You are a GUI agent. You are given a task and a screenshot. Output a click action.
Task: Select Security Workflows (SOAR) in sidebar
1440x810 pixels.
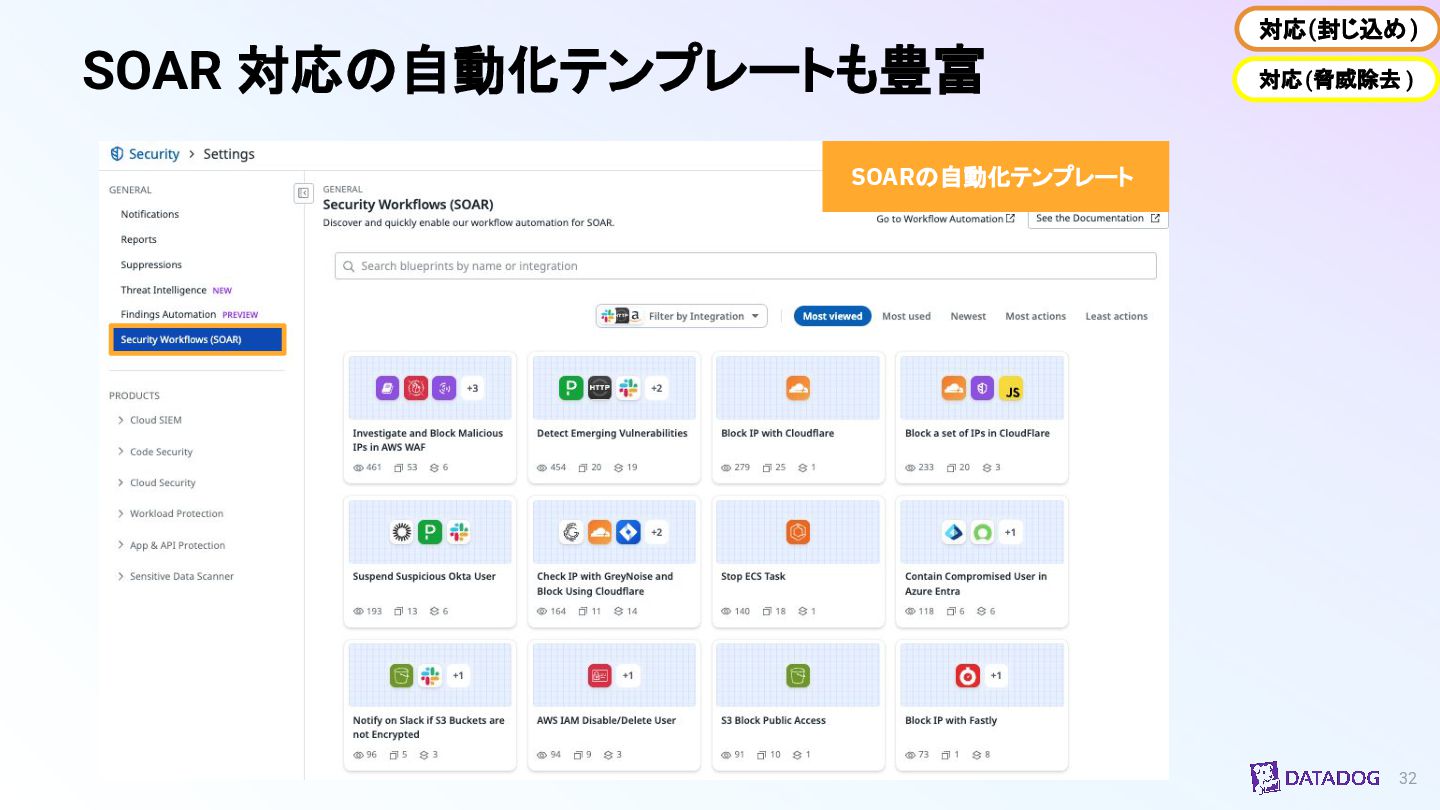198,339
